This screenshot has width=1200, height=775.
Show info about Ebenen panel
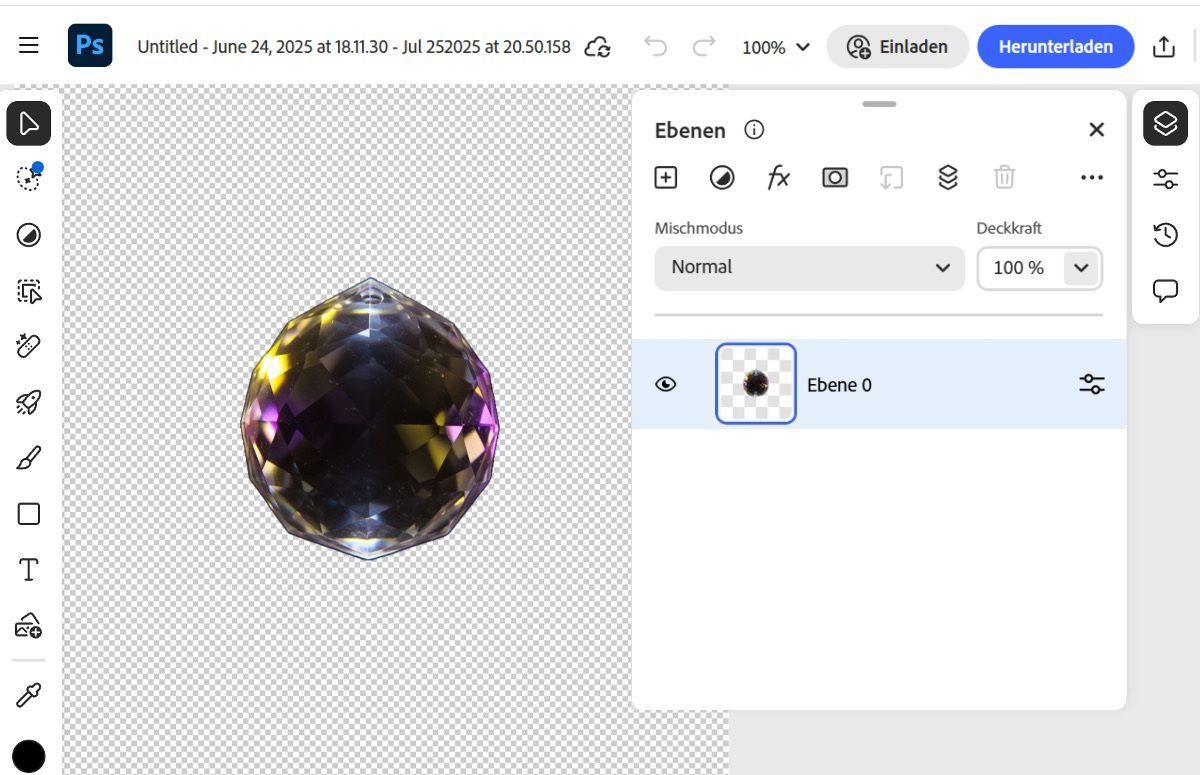coord(755,130)
